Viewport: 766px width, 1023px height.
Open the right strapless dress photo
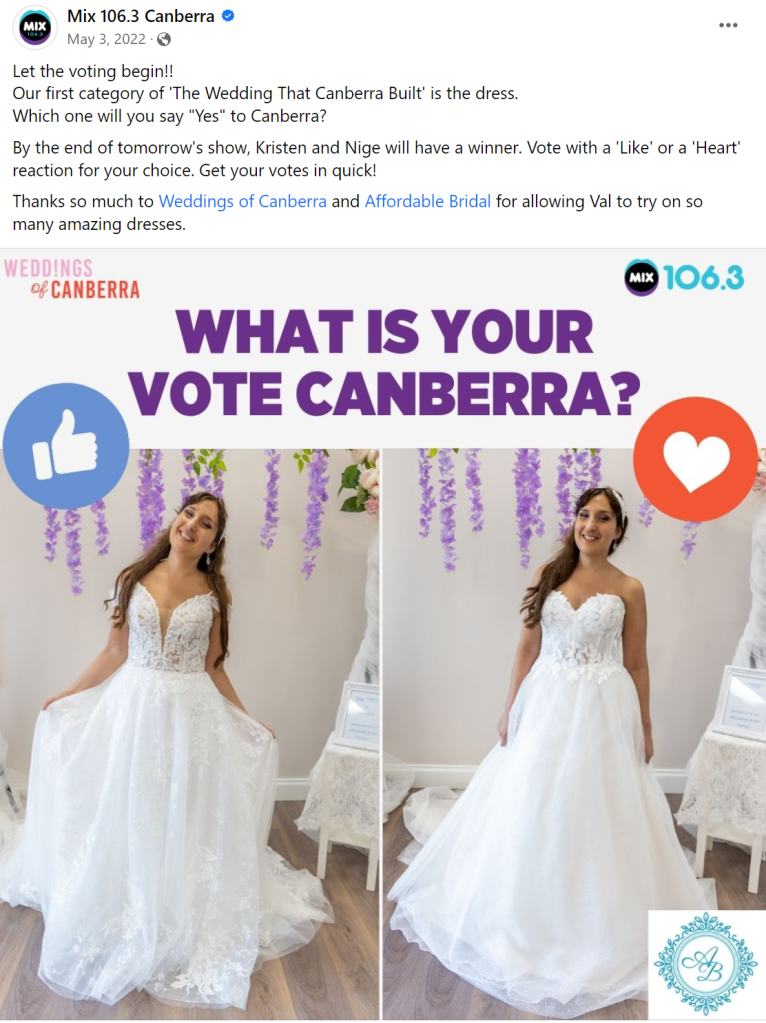[574, 733]
